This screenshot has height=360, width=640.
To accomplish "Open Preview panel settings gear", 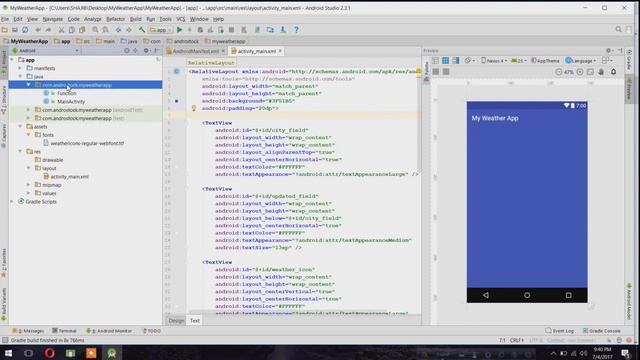I will 609,51.
